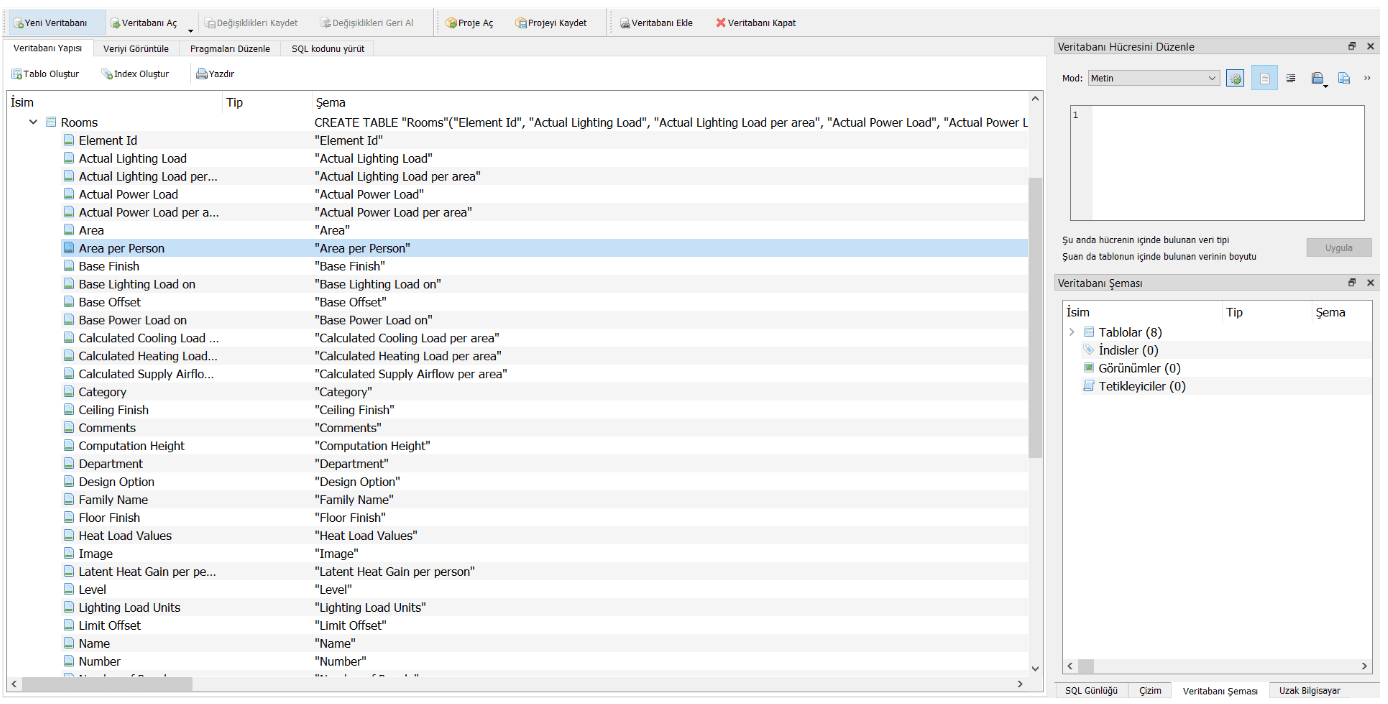1388x704 pixels.
Task: Float the Veritabanı Hücresini Düzenle panel
Action: [x=1353, y=47]
